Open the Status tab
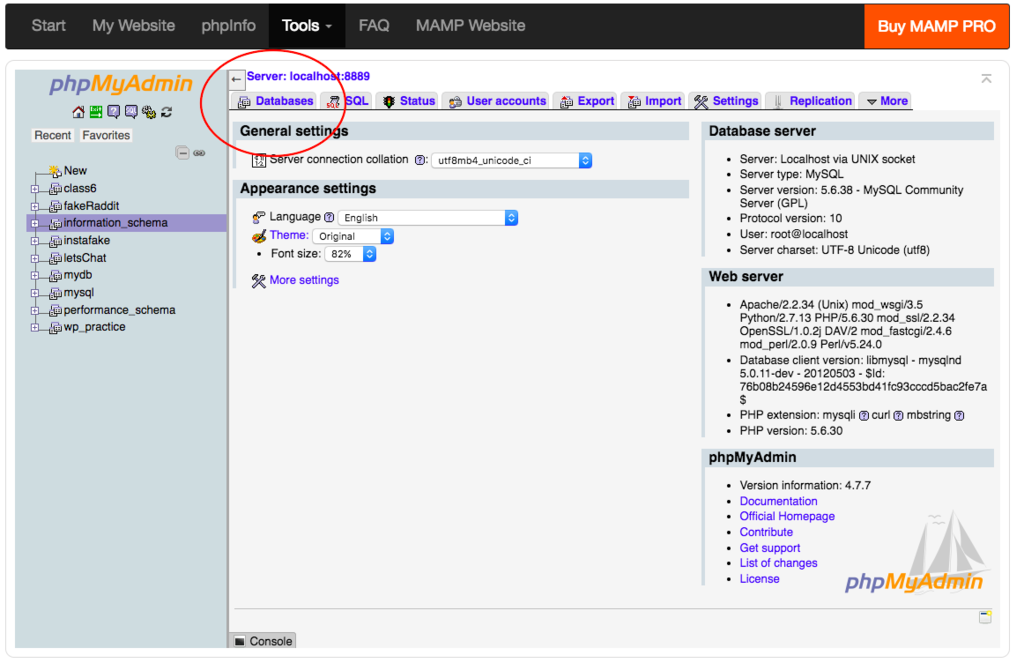The height and width of the screenshot is (663, 1024). click(x=409, y=101)
